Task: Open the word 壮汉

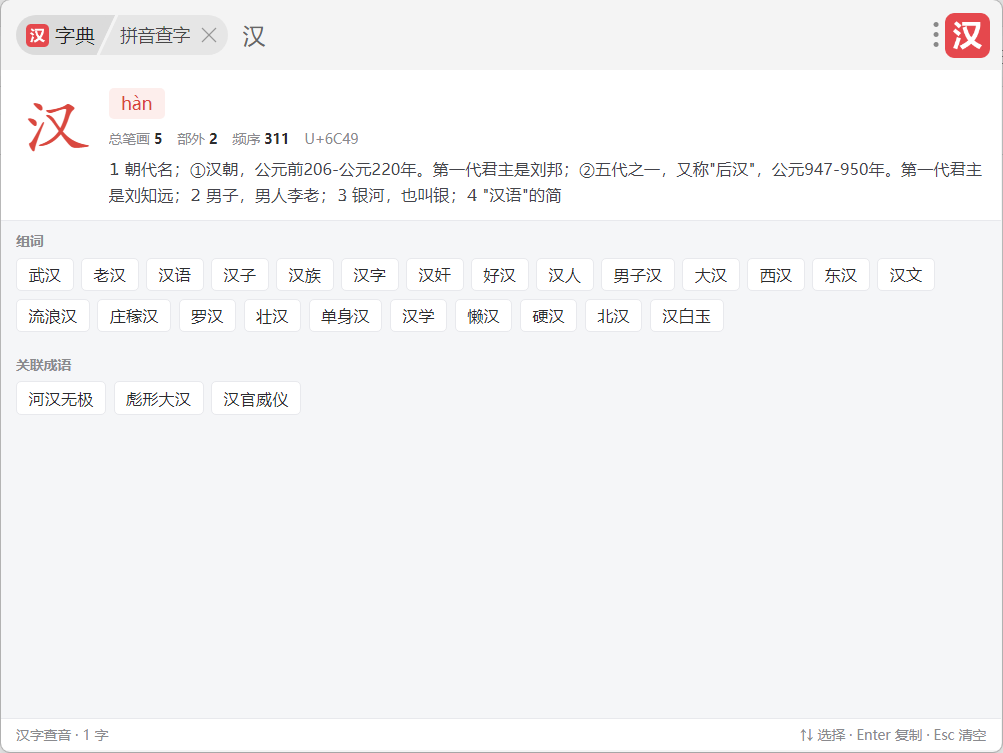Action: click(x=272, y=316)
